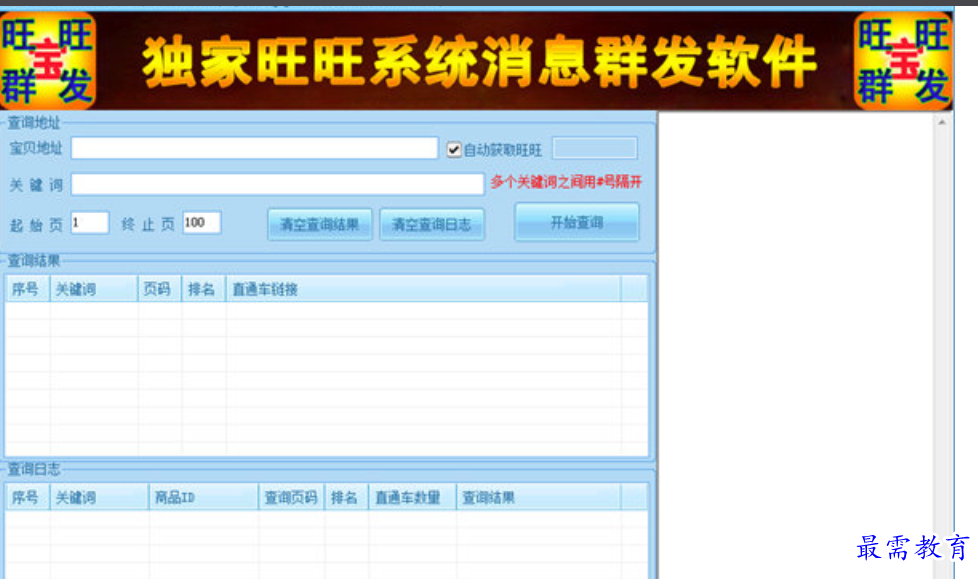Click the 排名 column header in 查询结果

[203, 289]
